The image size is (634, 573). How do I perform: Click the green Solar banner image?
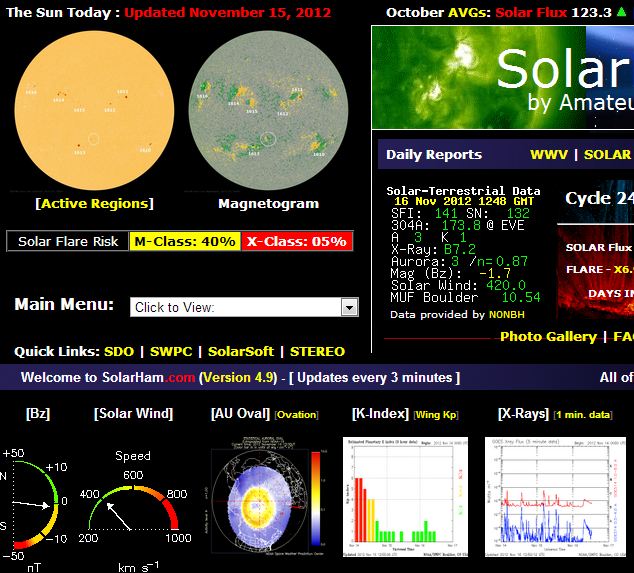point(503,77)
